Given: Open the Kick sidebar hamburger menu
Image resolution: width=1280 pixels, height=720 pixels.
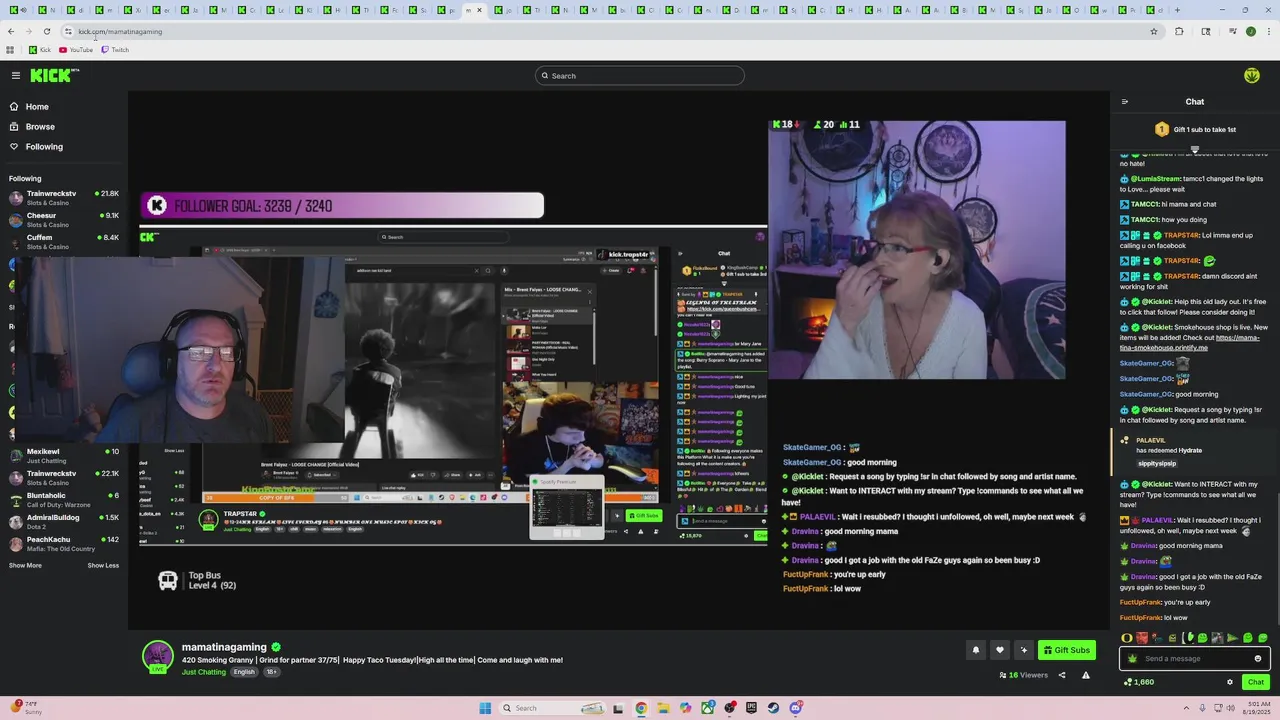Looking at the screenshot, I should pyautogui.click(x=16, y=75).
